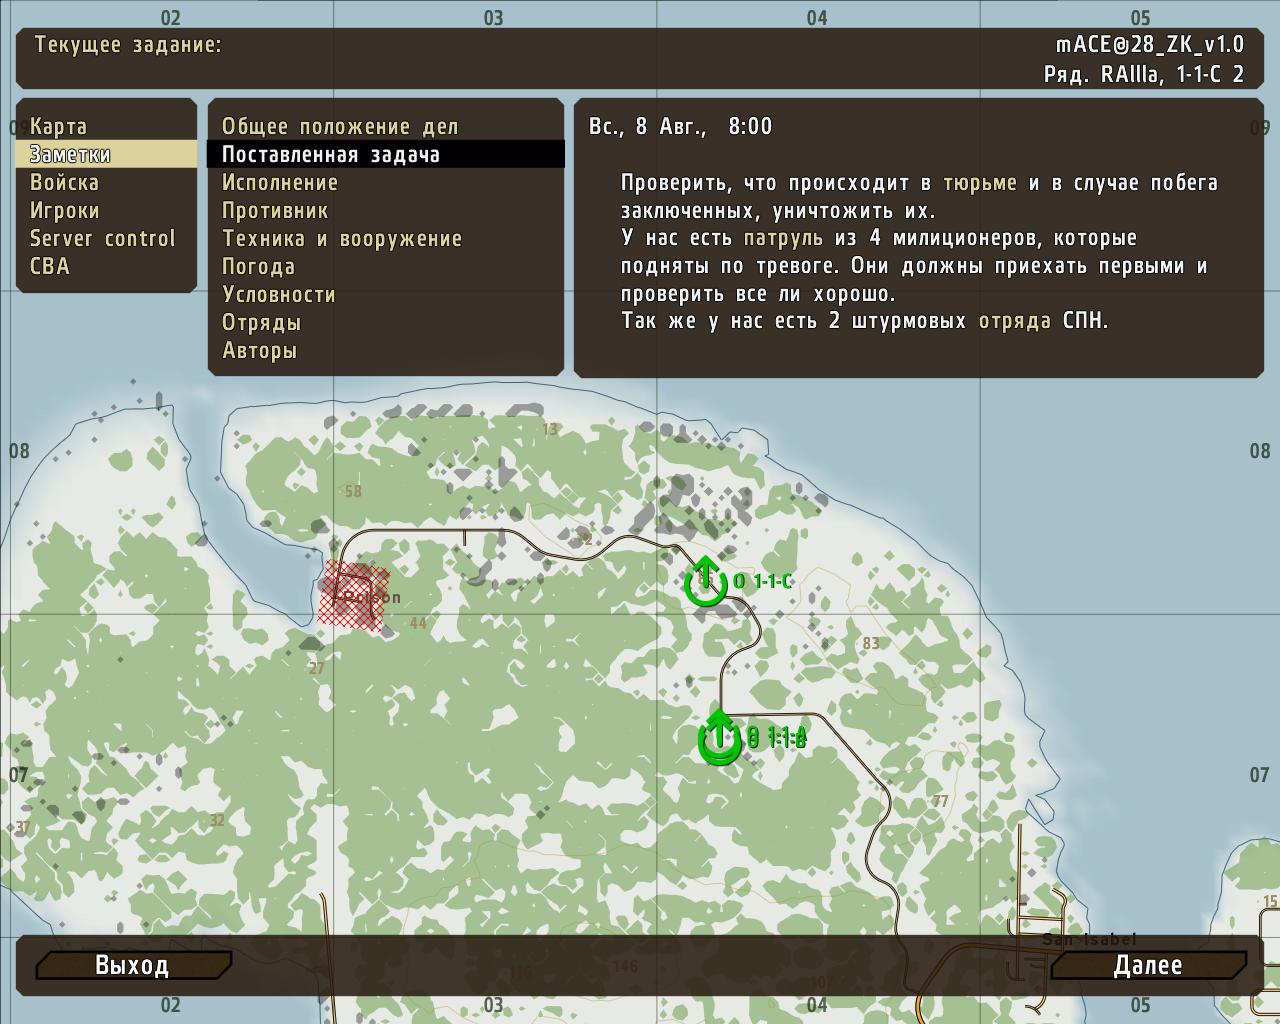Click the тюрьме link in briefing text
Viewport: 1280px width, 1024px height.
[x=979, y=183]
